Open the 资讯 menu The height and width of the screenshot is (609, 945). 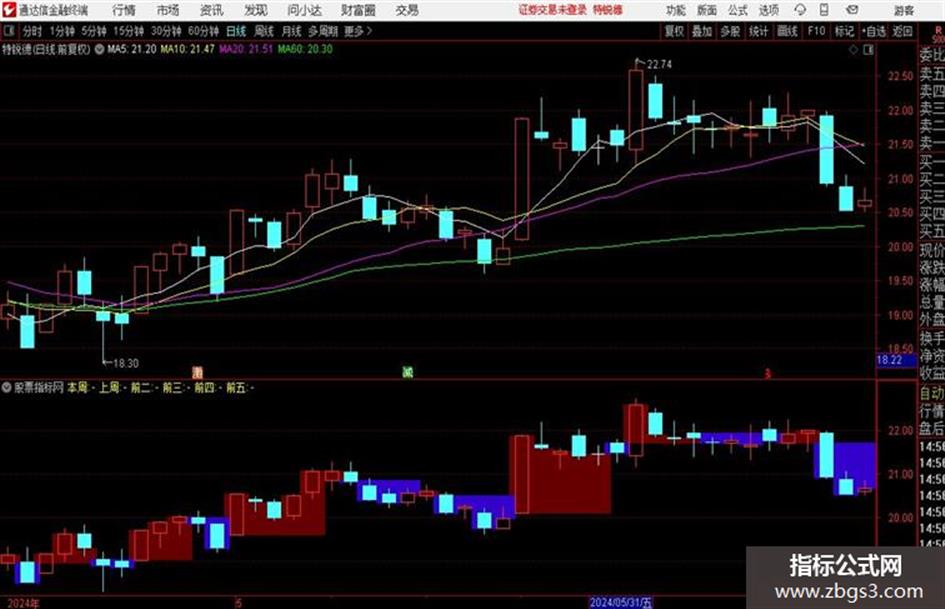[212, 10]
